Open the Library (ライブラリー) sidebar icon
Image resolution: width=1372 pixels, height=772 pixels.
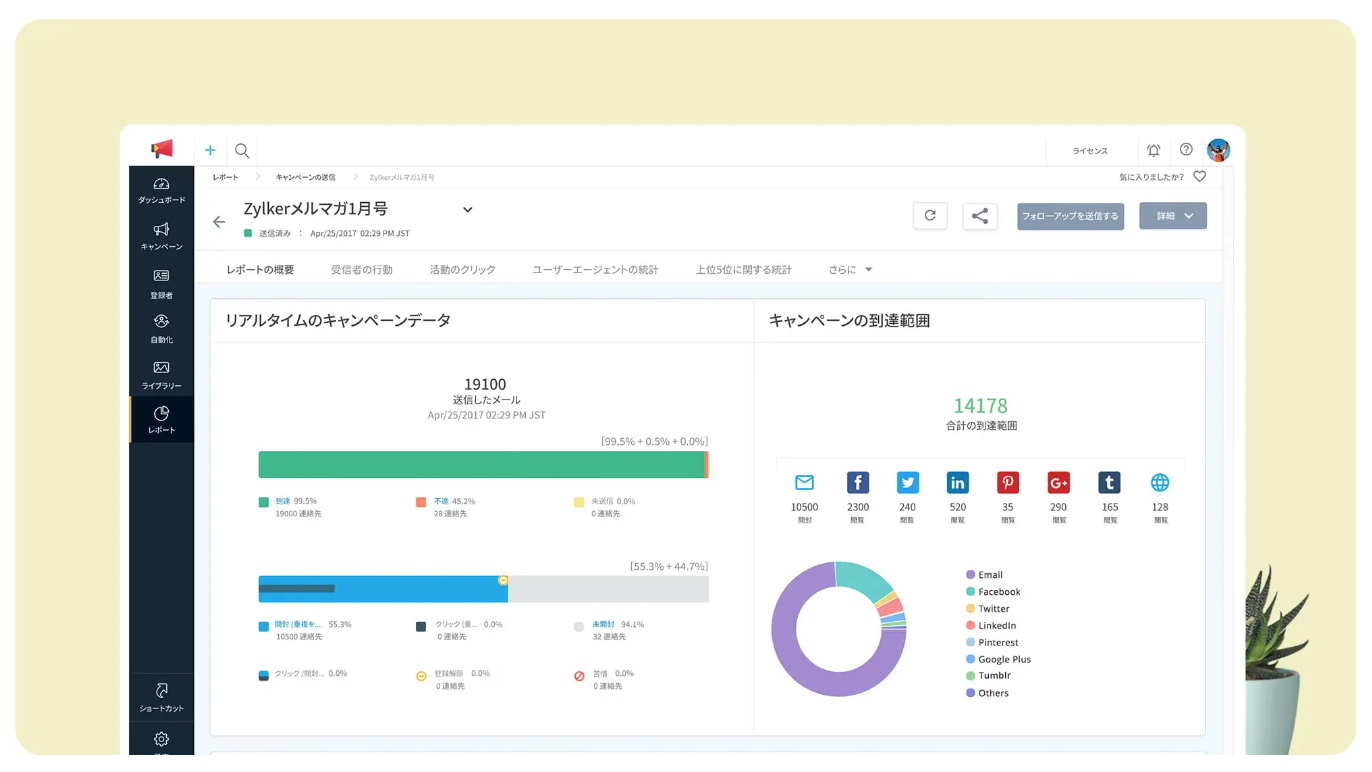click(x=161, y=368)
